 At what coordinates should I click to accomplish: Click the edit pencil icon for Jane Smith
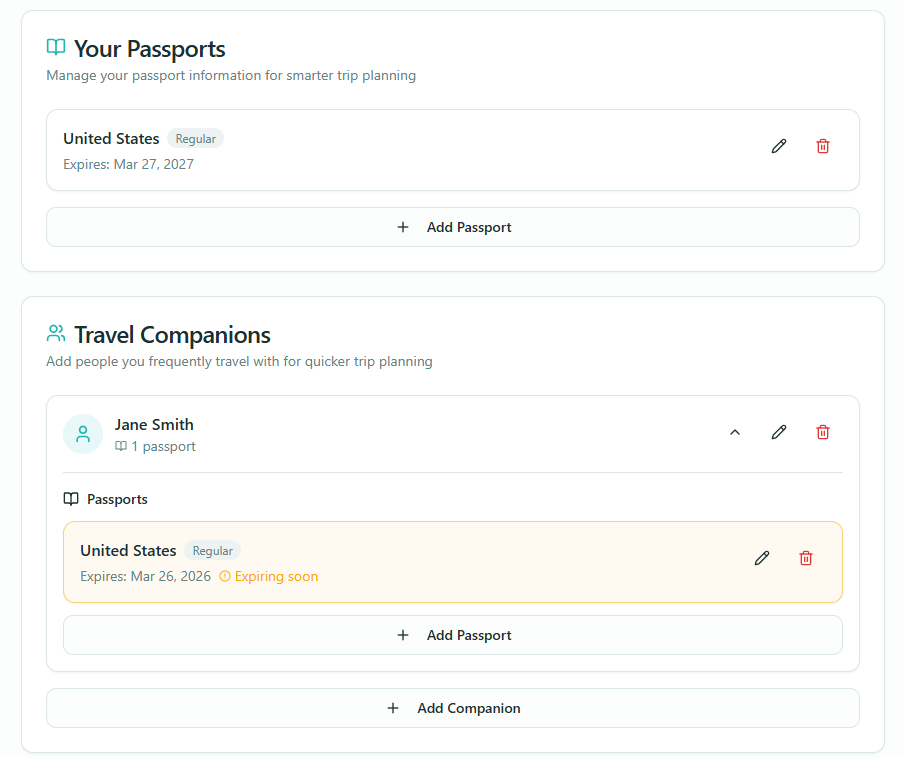(779, 432)
